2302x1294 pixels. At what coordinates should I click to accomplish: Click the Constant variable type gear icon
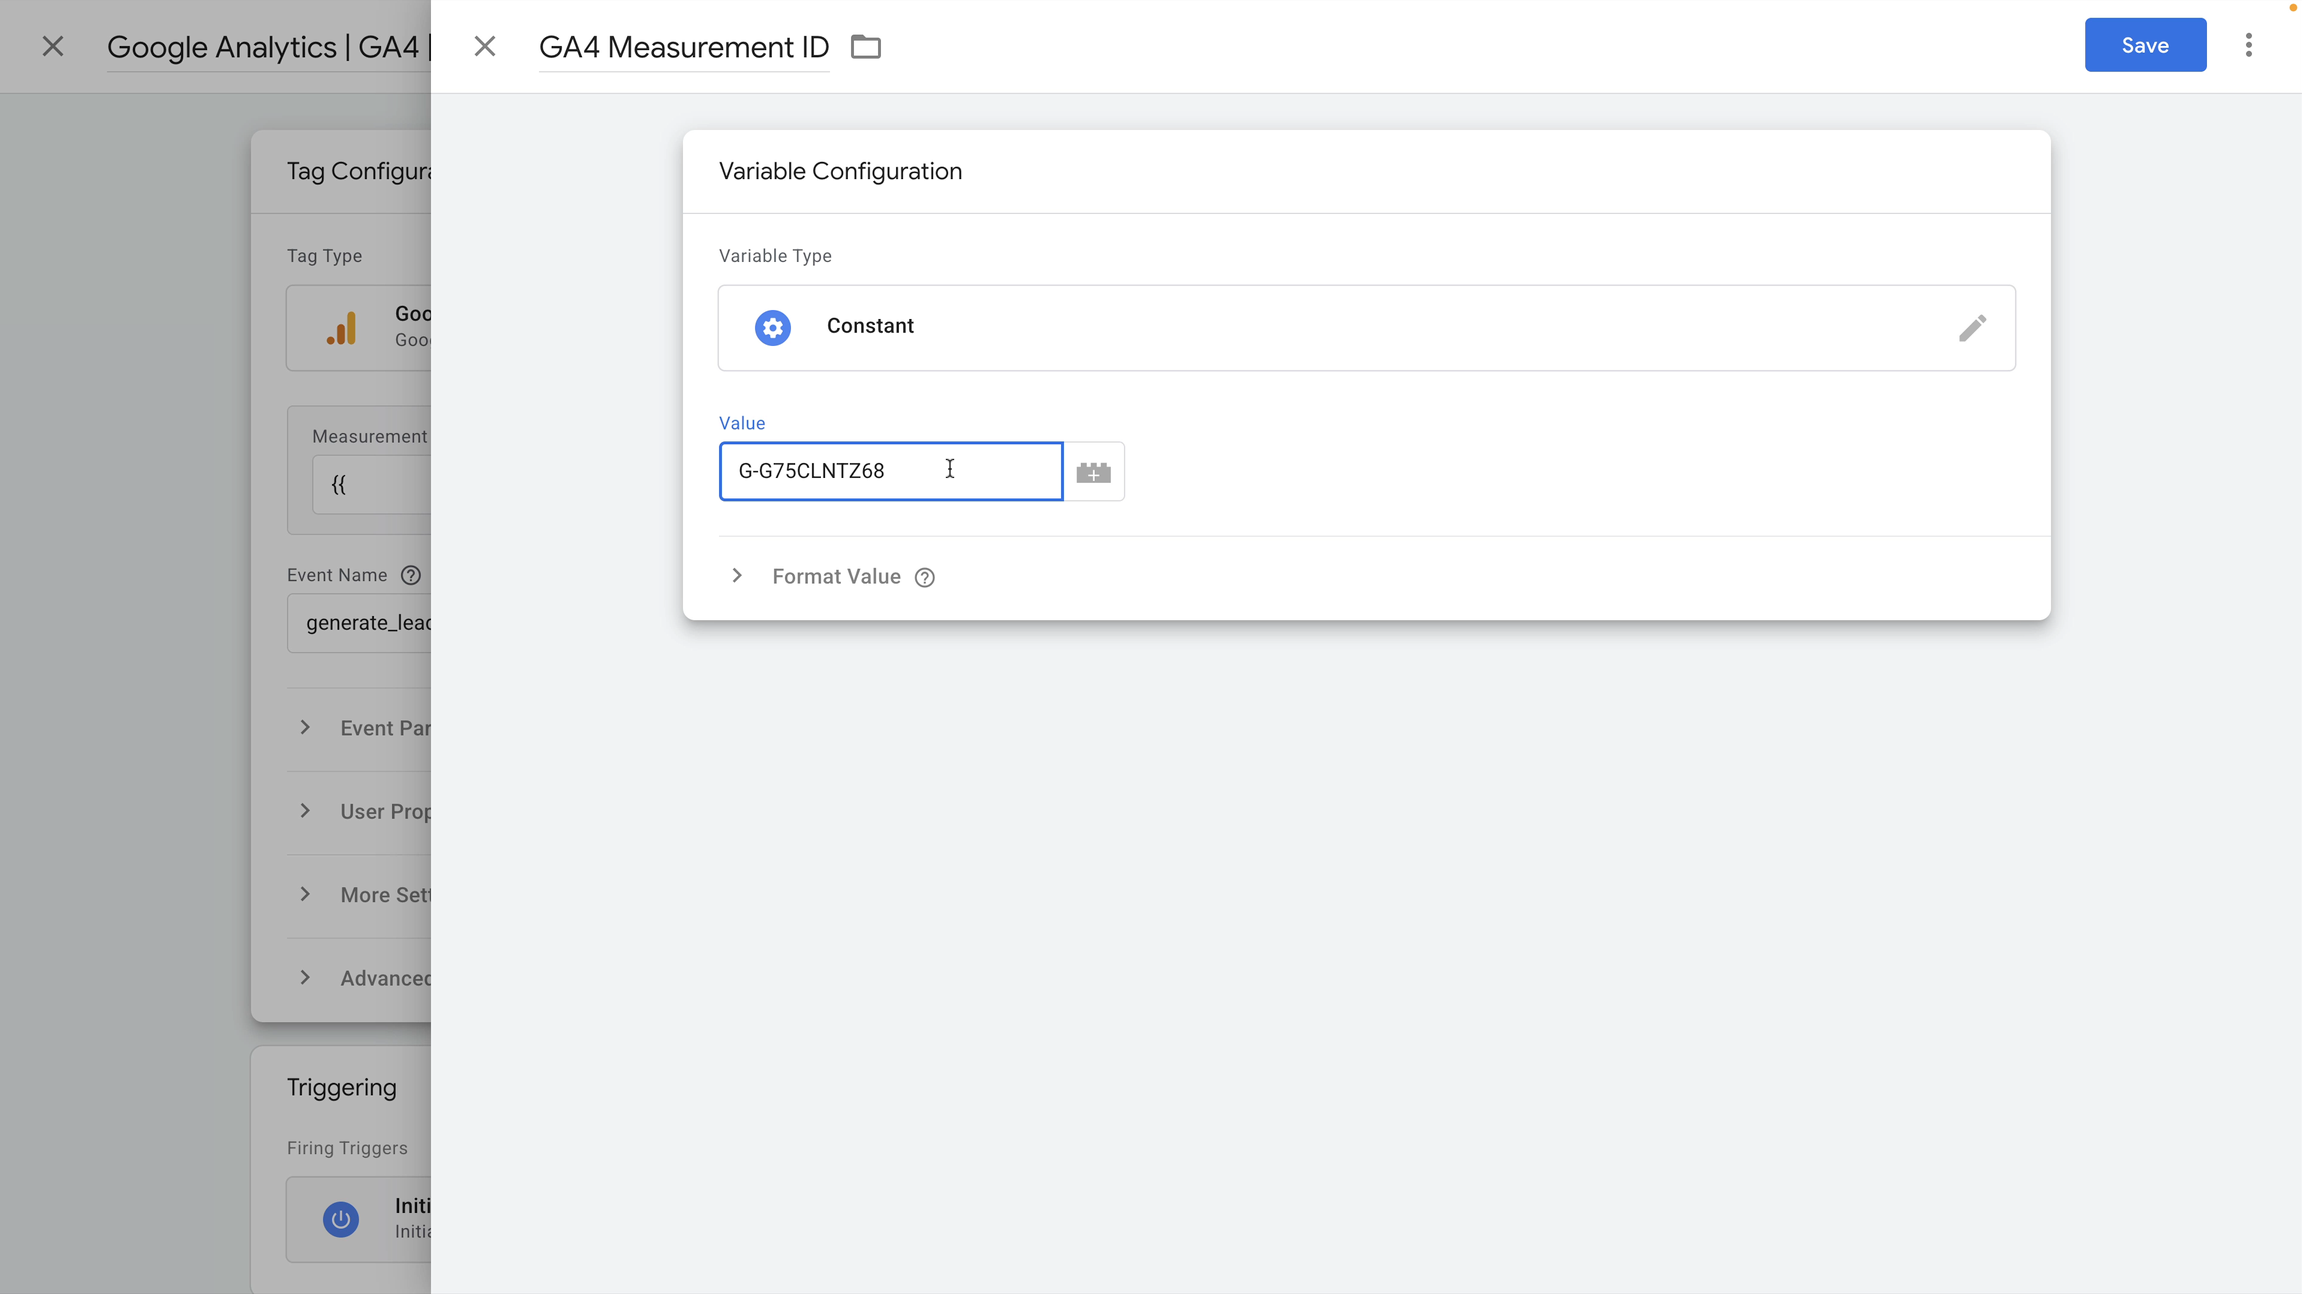[x=771, y=327]
